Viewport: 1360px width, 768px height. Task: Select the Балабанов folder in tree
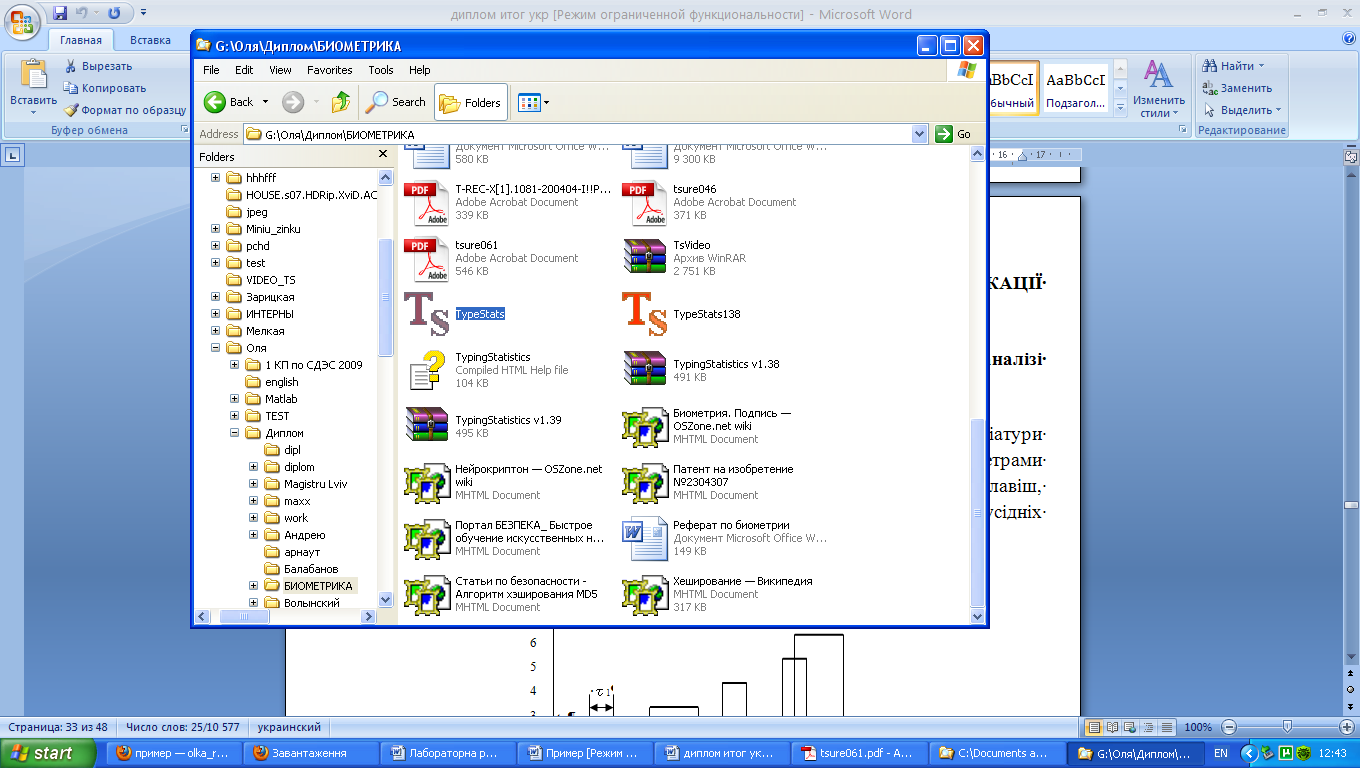click(311, 569)
